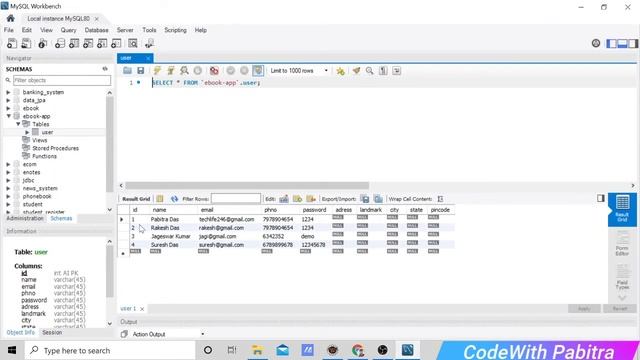Toggle stop-on-error script icon
This screenshot has height=360, width=640.
[x=214, y=71]
